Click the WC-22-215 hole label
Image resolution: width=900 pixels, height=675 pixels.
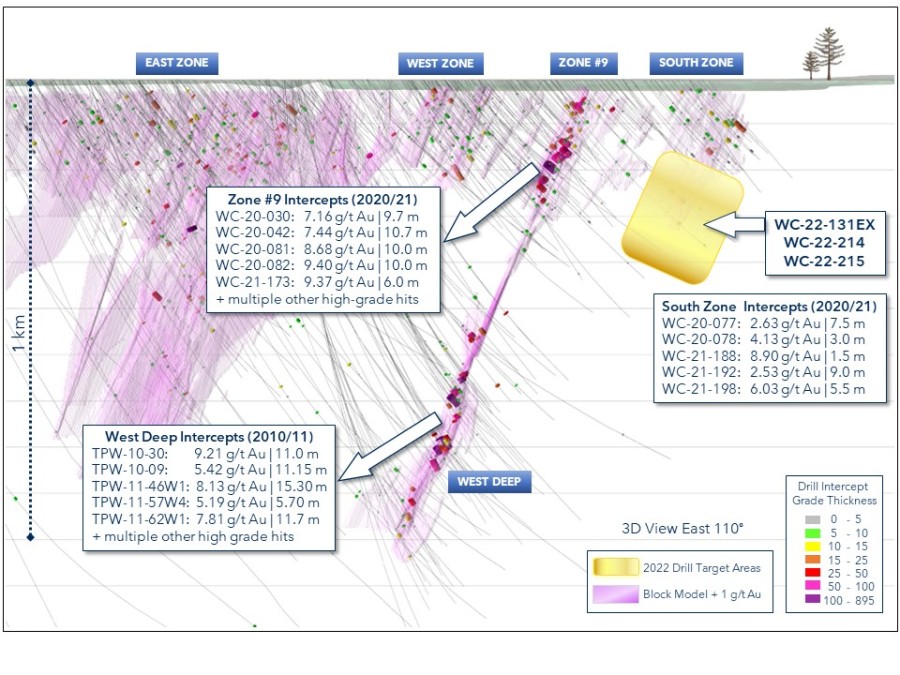tap(825, 261)
